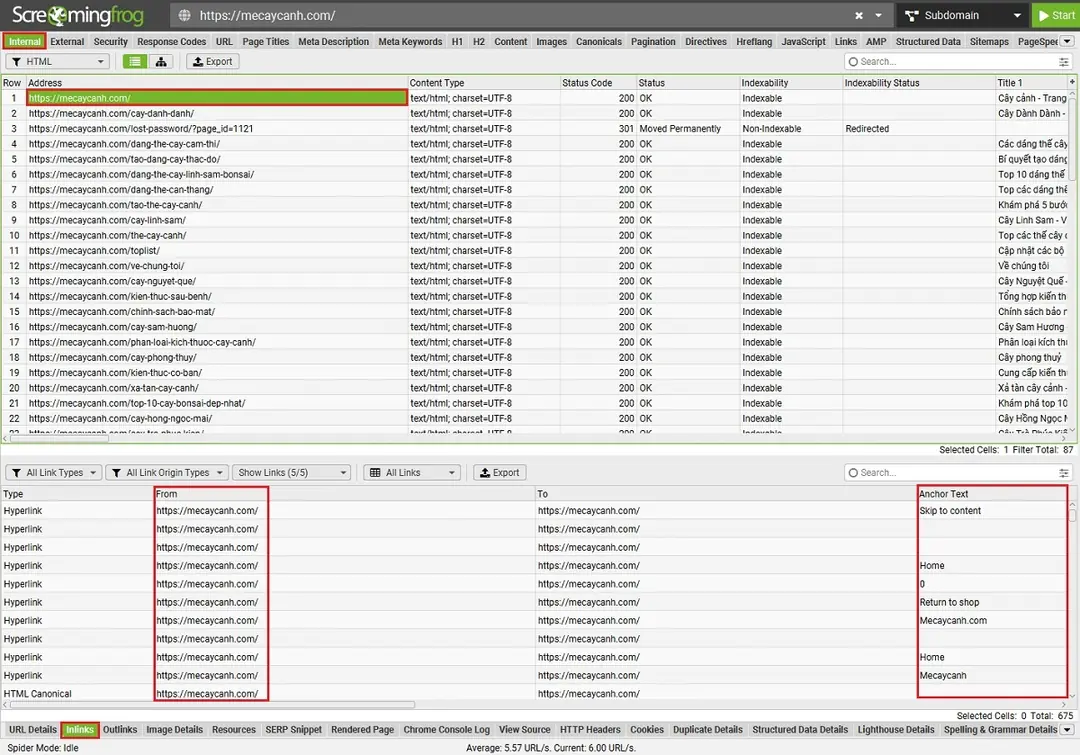This screenshot has height=755, width=1080.
Task: Click the Screaming Frog logo
Action: pyautogui.click(x=78, y=16)
